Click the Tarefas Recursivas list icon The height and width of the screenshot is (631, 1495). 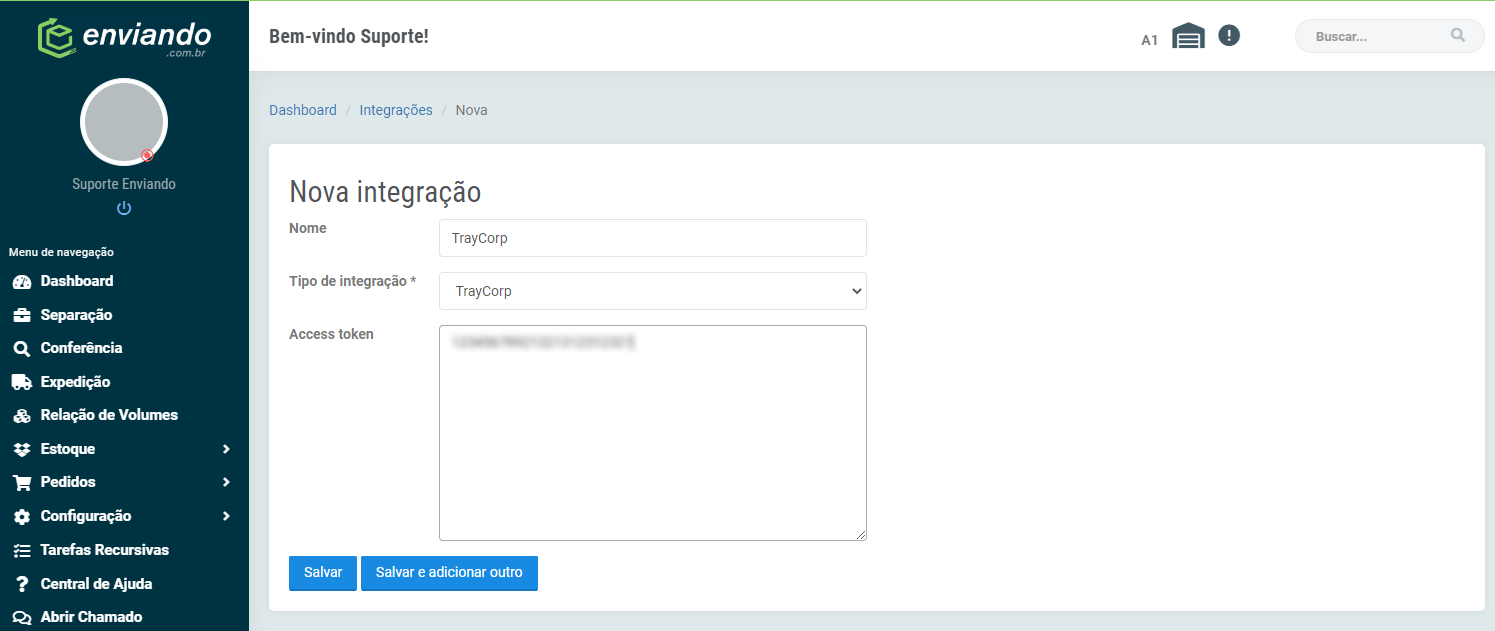click(x=22, y=550)
